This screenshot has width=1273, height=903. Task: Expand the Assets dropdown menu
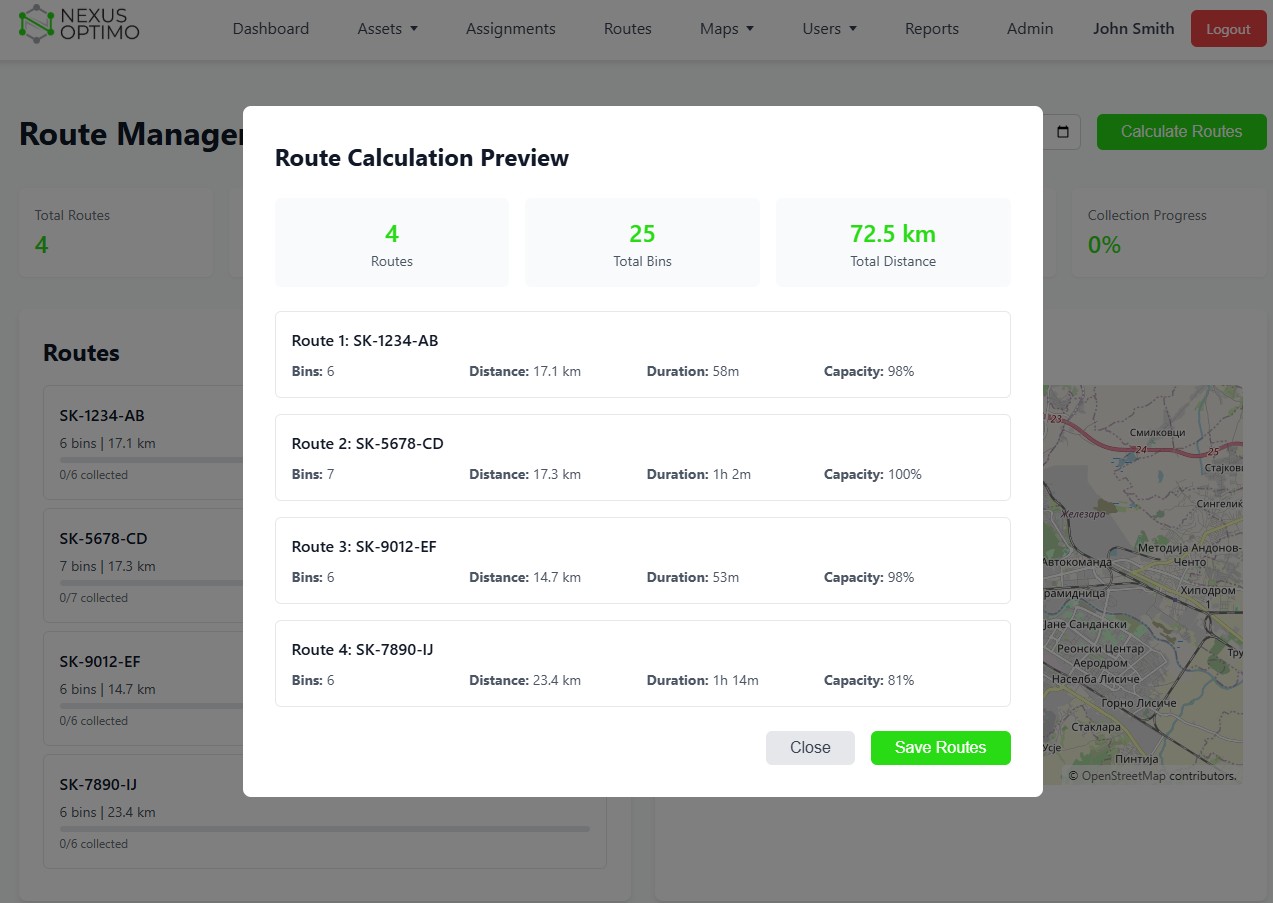[388, 29]
